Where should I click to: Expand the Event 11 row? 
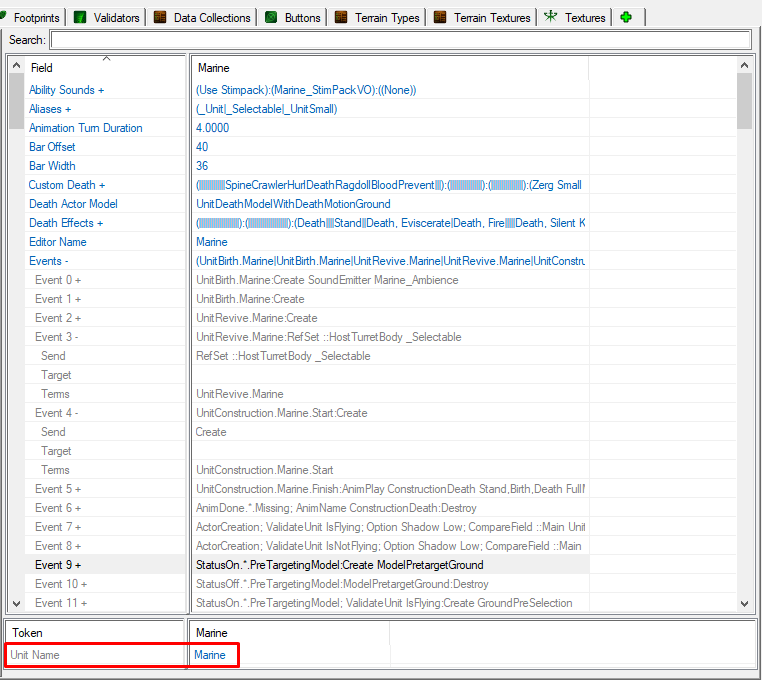84,603
